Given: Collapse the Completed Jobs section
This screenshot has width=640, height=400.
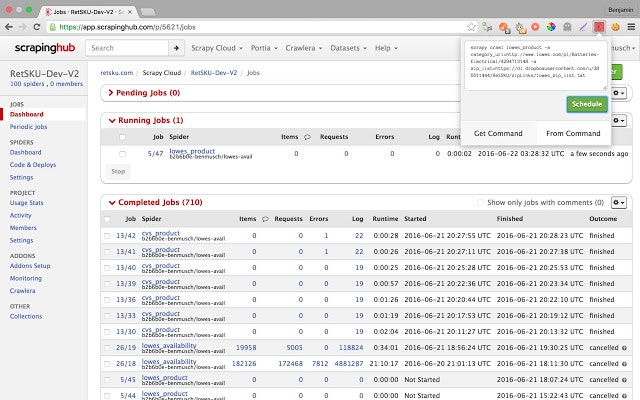Looking at the screenshot, I should (x=112, y=202).
